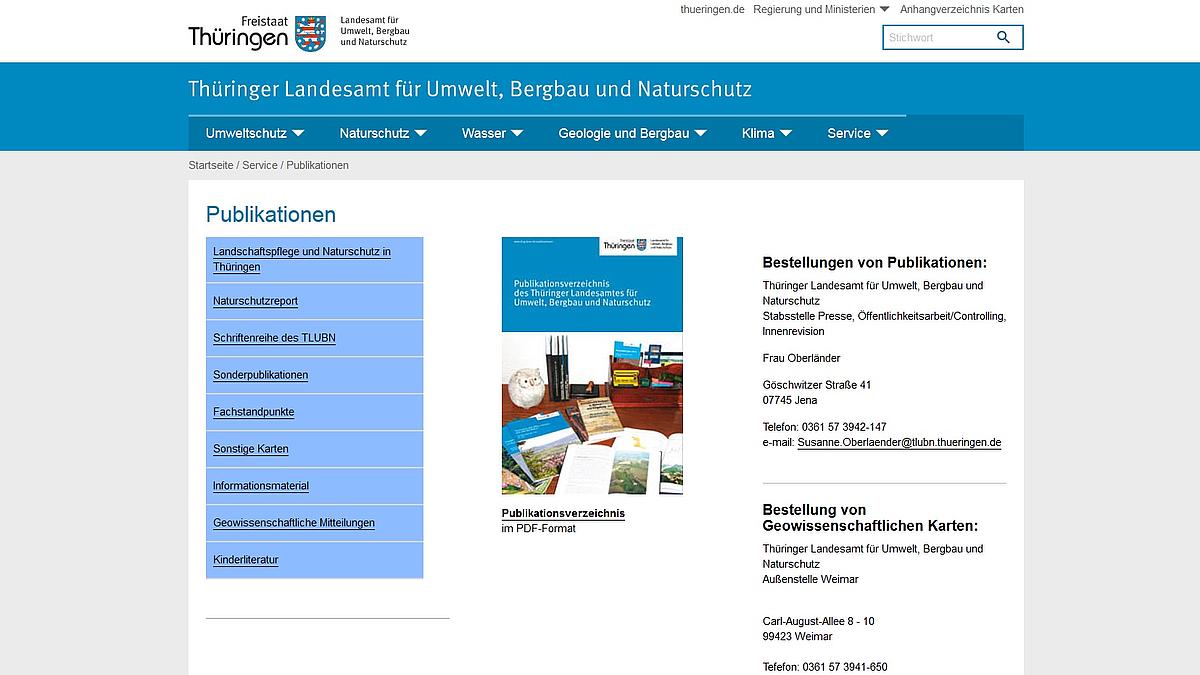Click Service in the breadcrumb
This screenshot has width=1200, height=675.
(260, 165)
